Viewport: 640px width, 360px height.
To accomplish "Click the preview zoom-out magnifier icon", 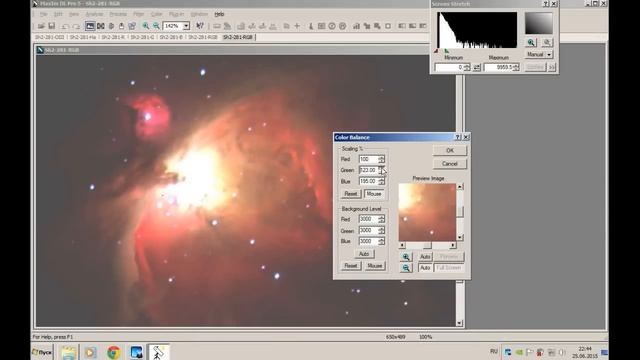I will pyautogui.click(x=406, y=268).
